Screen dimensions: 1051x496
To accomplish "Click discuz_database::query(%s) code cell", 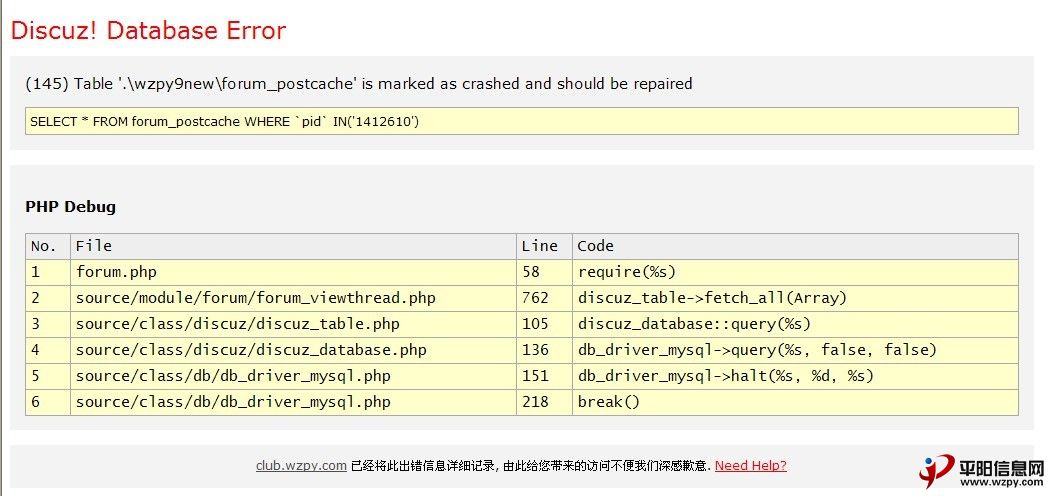I will [x=796, y=324].
